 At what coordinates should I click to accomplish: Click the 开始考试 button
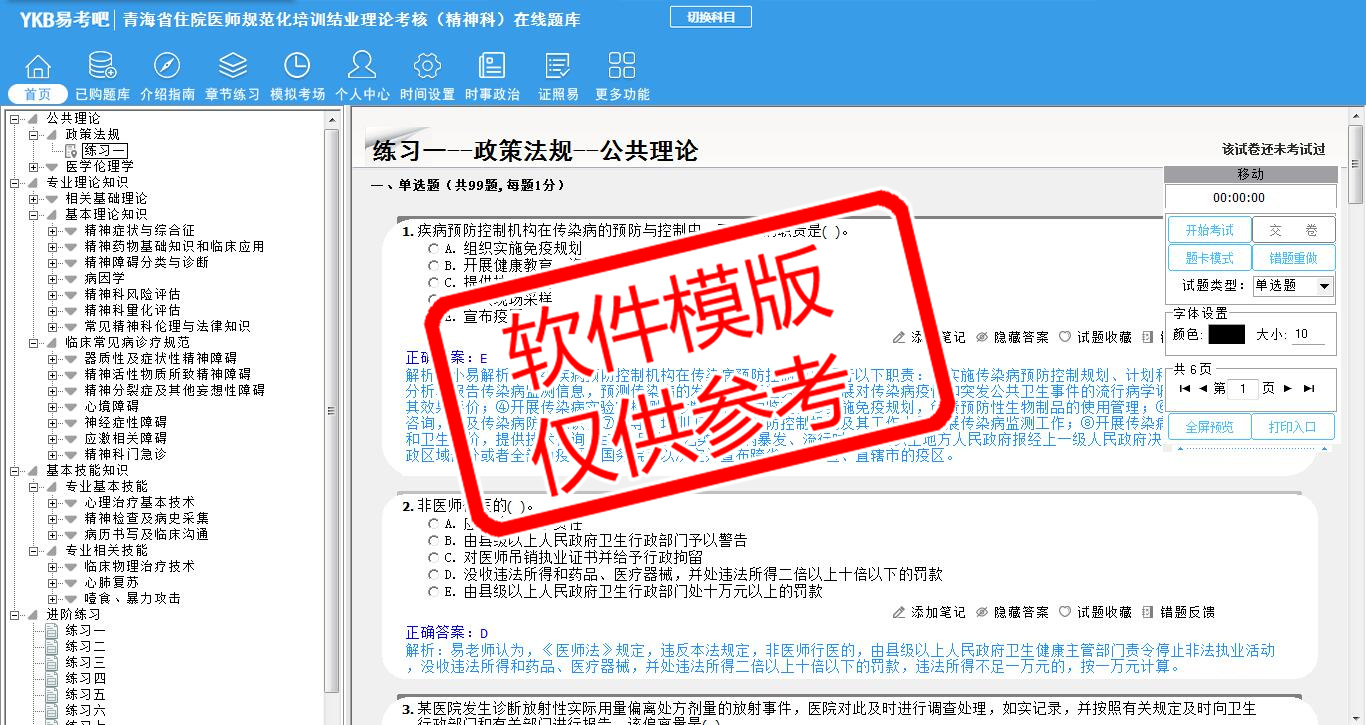pyautogui.click(x=1209, y=230)
